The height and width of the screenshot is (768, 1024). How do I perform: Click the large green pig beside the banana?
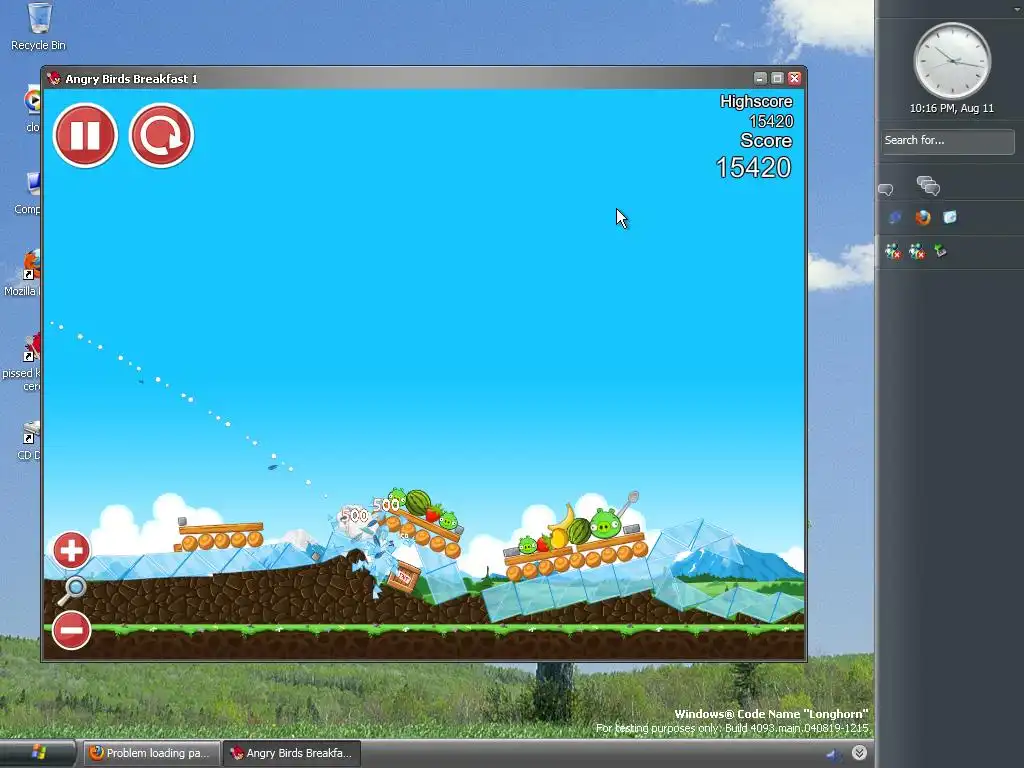click(605, 523)
